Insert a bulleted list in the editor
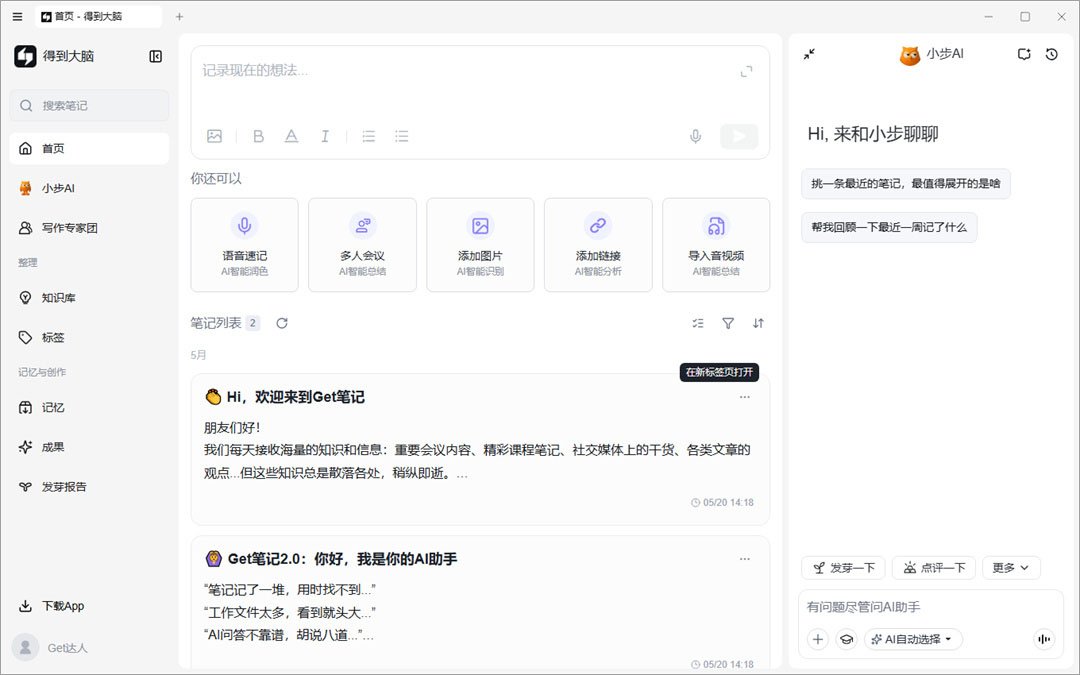This screenshot has width=1080, height=675. coord(402,136)
